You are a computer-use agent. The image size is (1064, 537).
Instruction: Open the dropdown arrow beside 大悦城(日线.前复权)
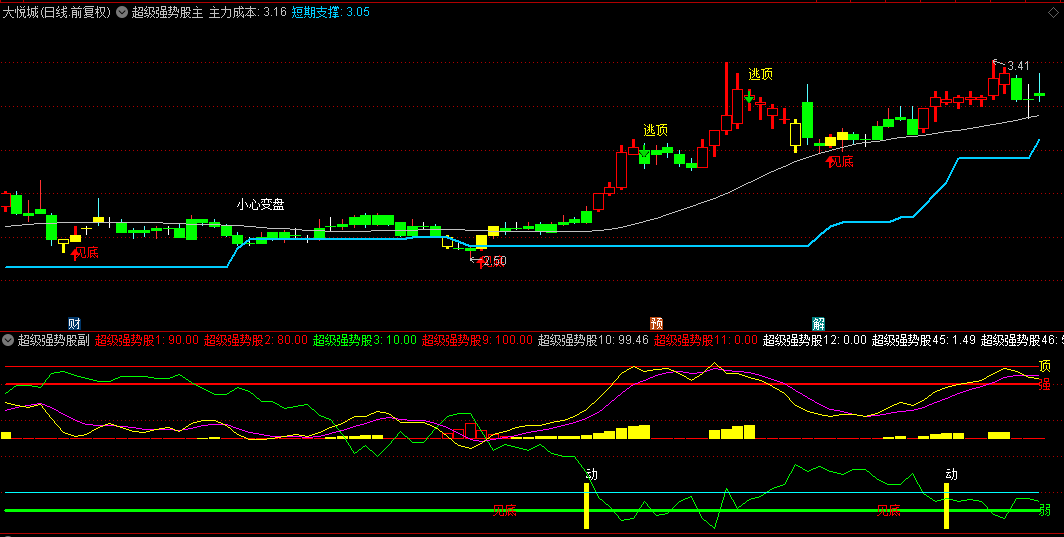122,12
